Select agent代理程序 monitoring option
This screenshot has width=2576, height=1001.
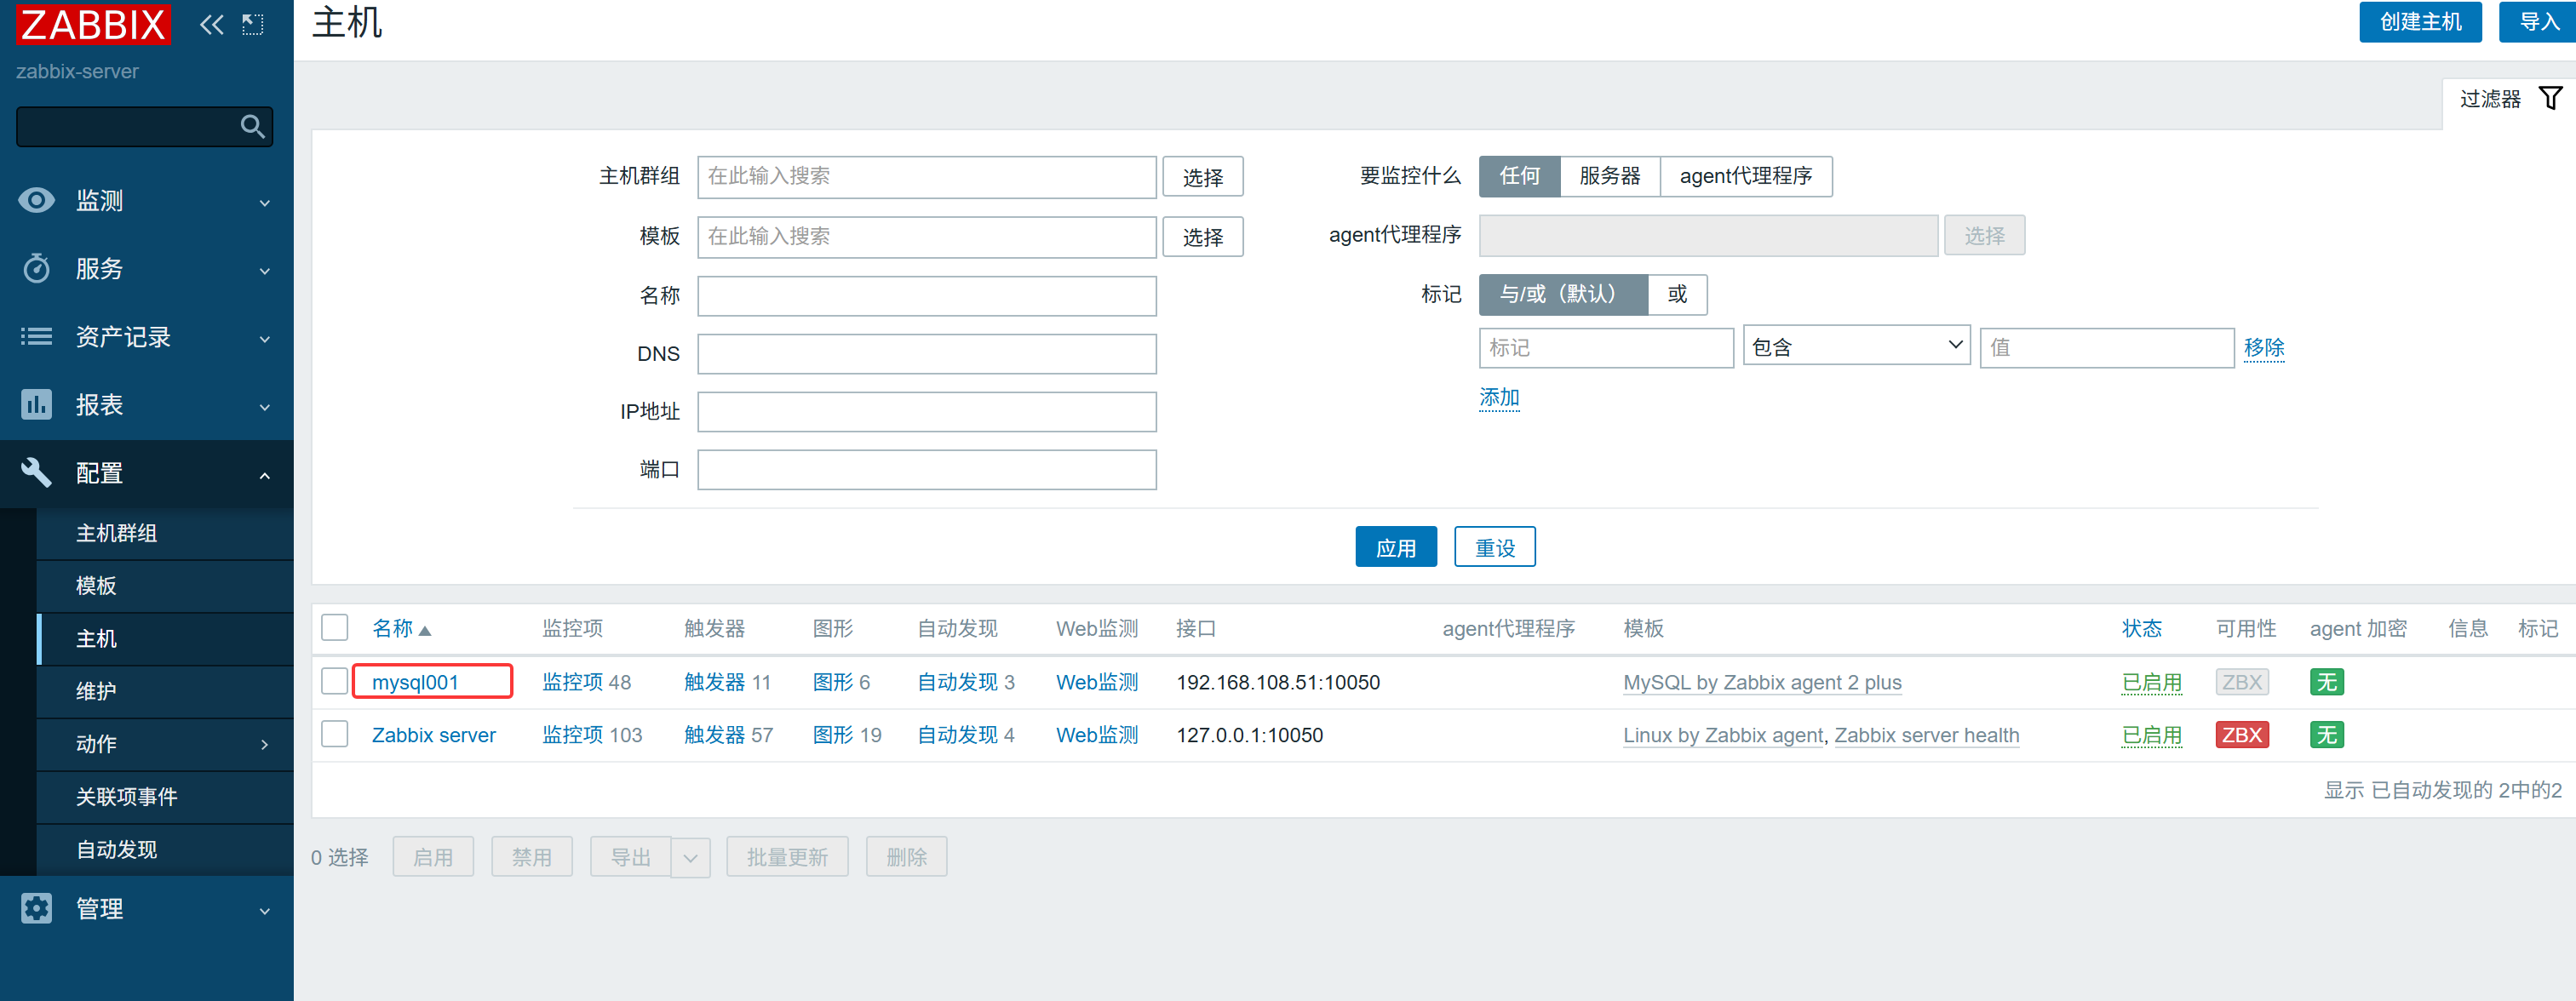[x=1746, y=176]
